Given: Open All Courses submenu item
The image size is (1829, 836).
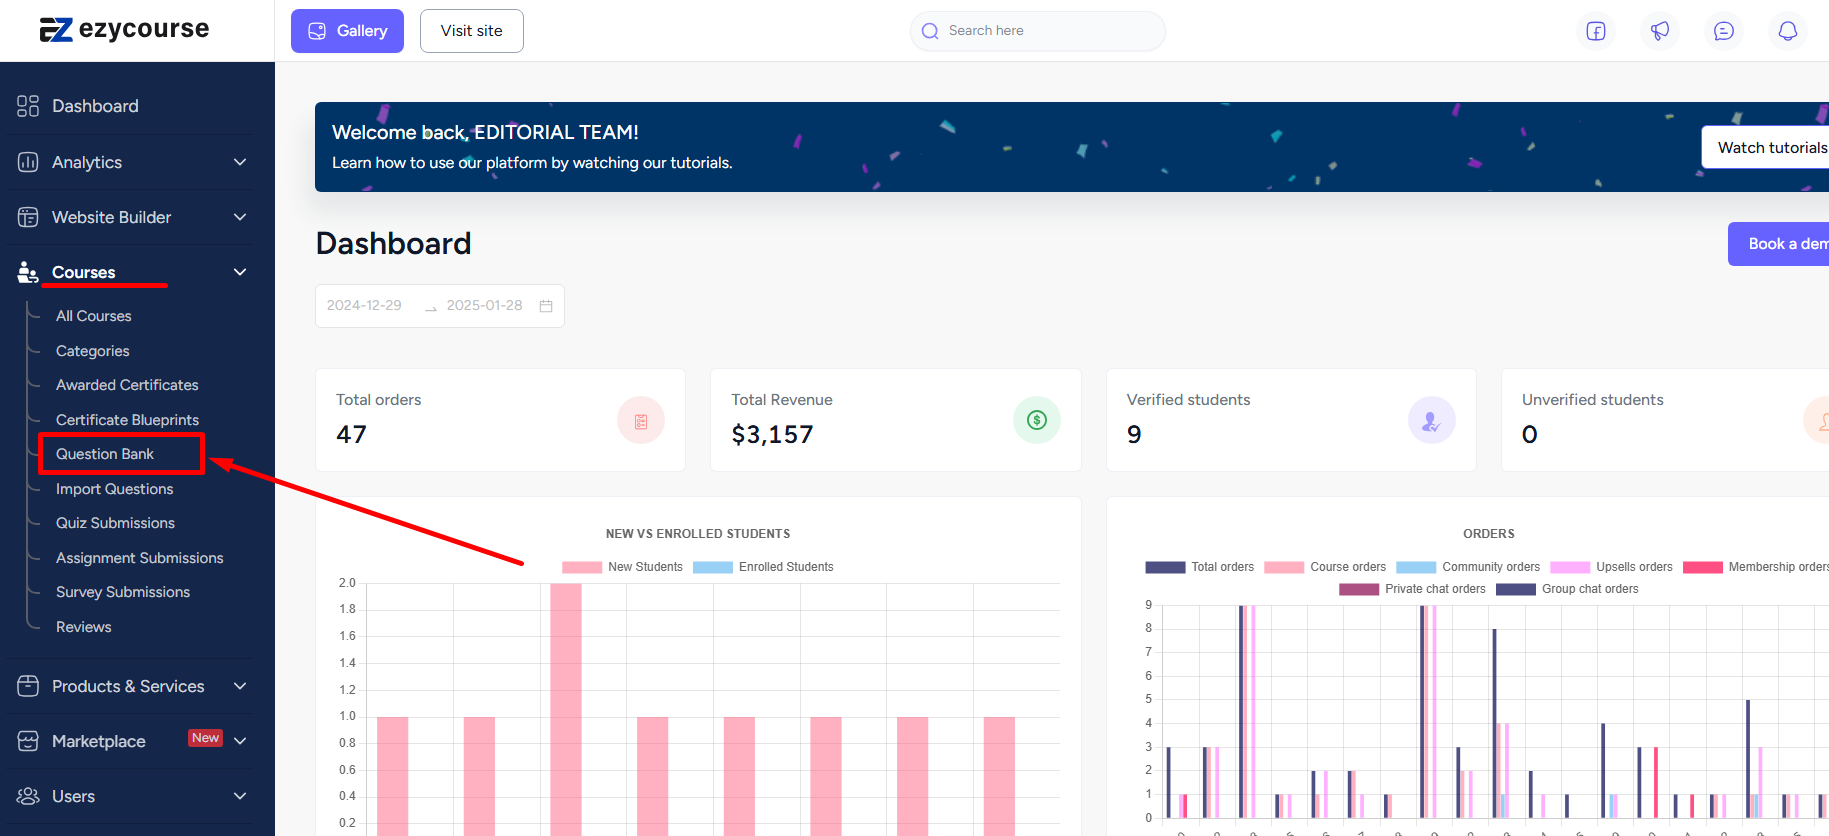Looking at the screenshot, I should 94,316.
